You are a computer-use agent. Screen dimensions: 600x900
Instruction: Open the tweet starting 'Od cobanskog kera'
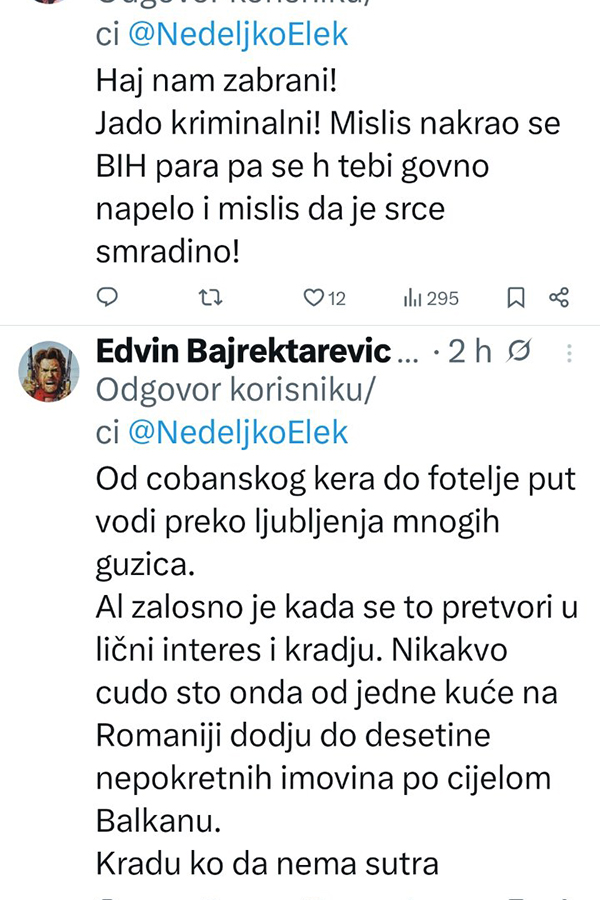pyautogui.click(x=335, y=479)
